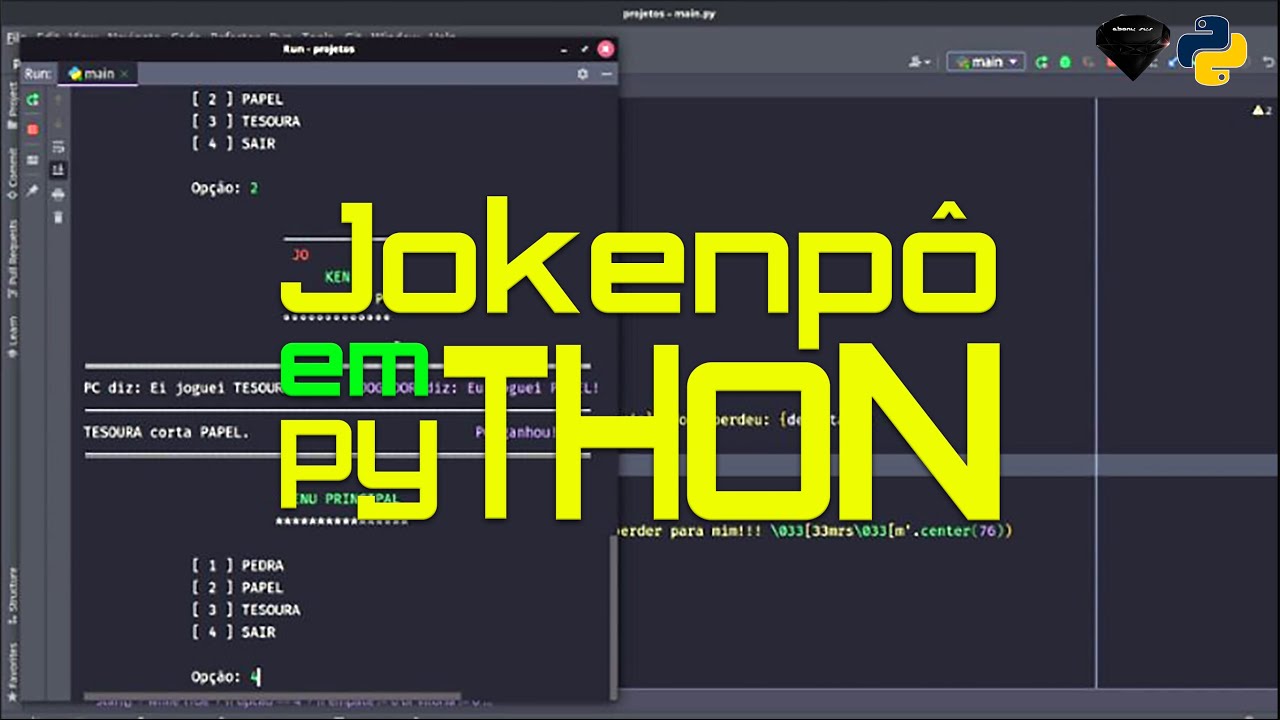The image size is (1280, 720).
Task: Click the lower '[ 4 ] SAIR' console line
Action: pos(233,632)
